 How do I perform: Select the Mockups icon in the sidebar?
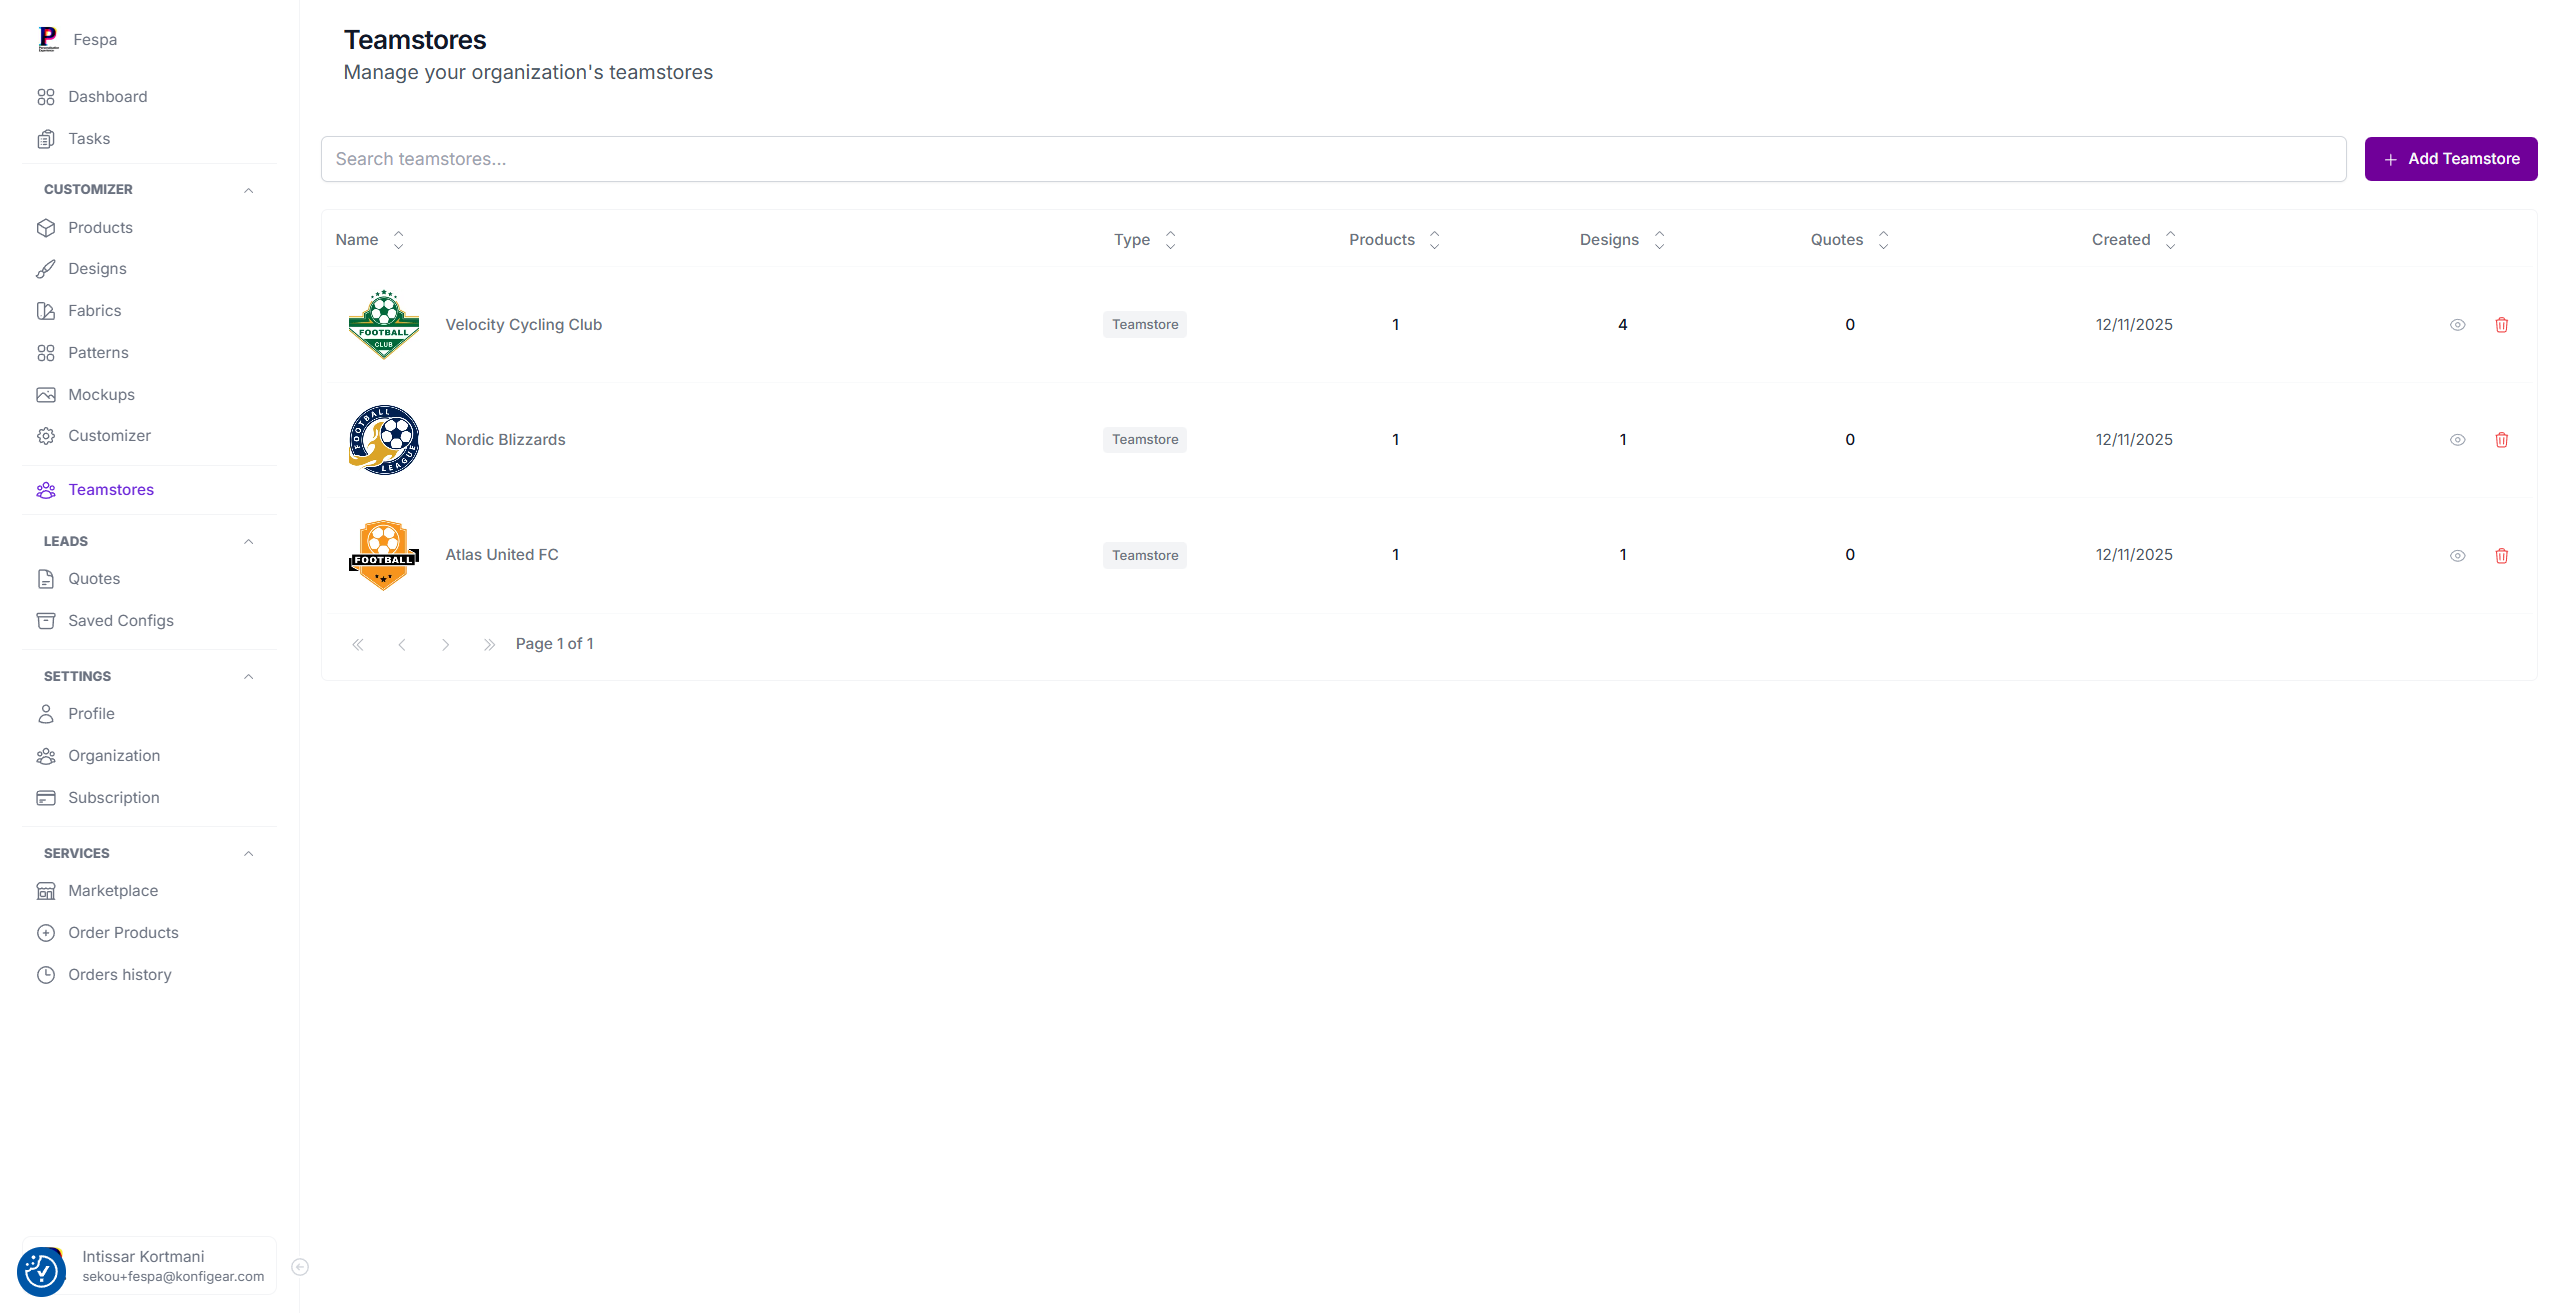click(47, 394)
